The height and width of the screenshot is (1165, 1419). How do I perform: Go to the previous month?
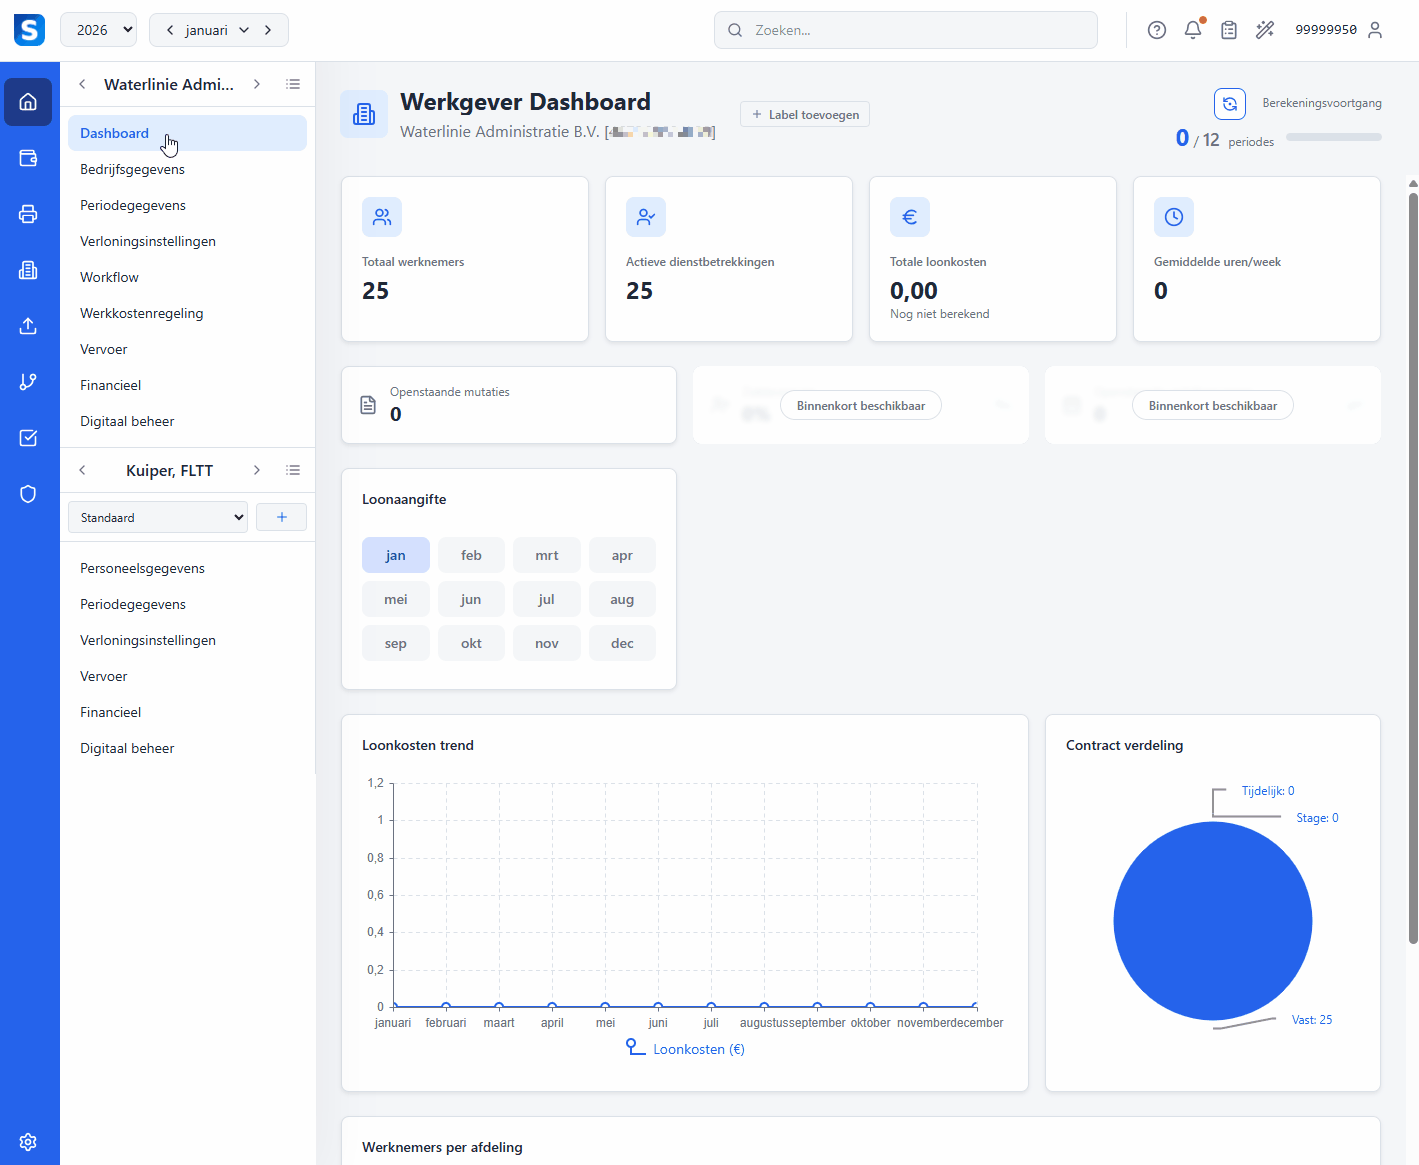click(170, 30)
